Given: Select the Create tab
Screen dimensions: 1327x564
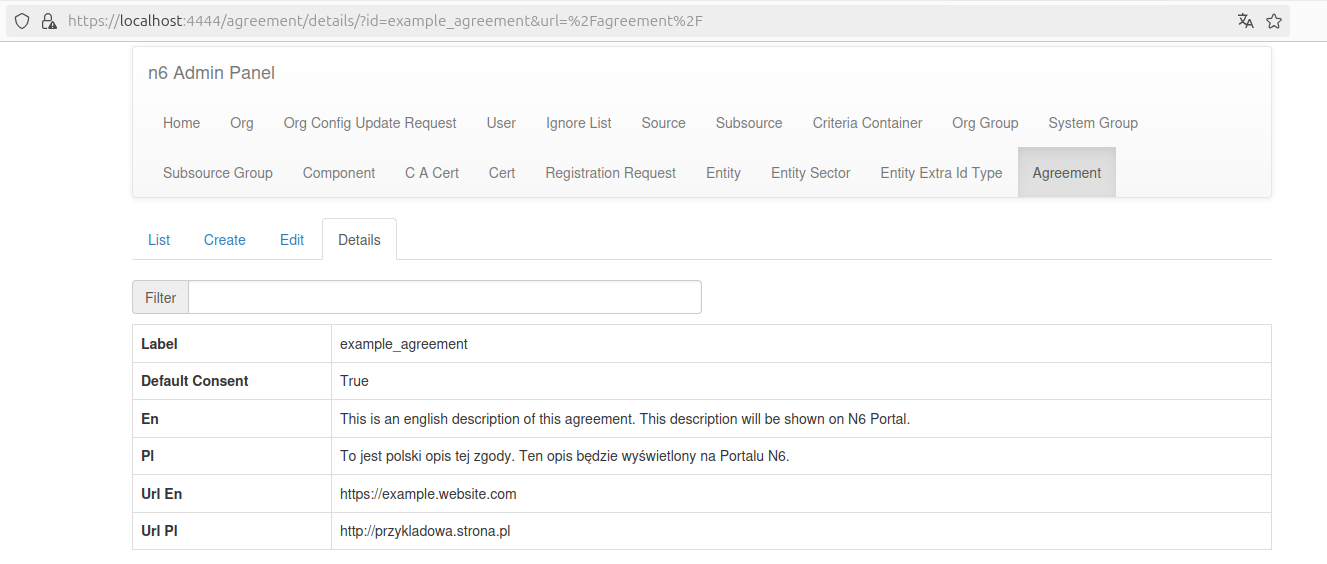Looking at the screenshot, I should coord(225,240).
